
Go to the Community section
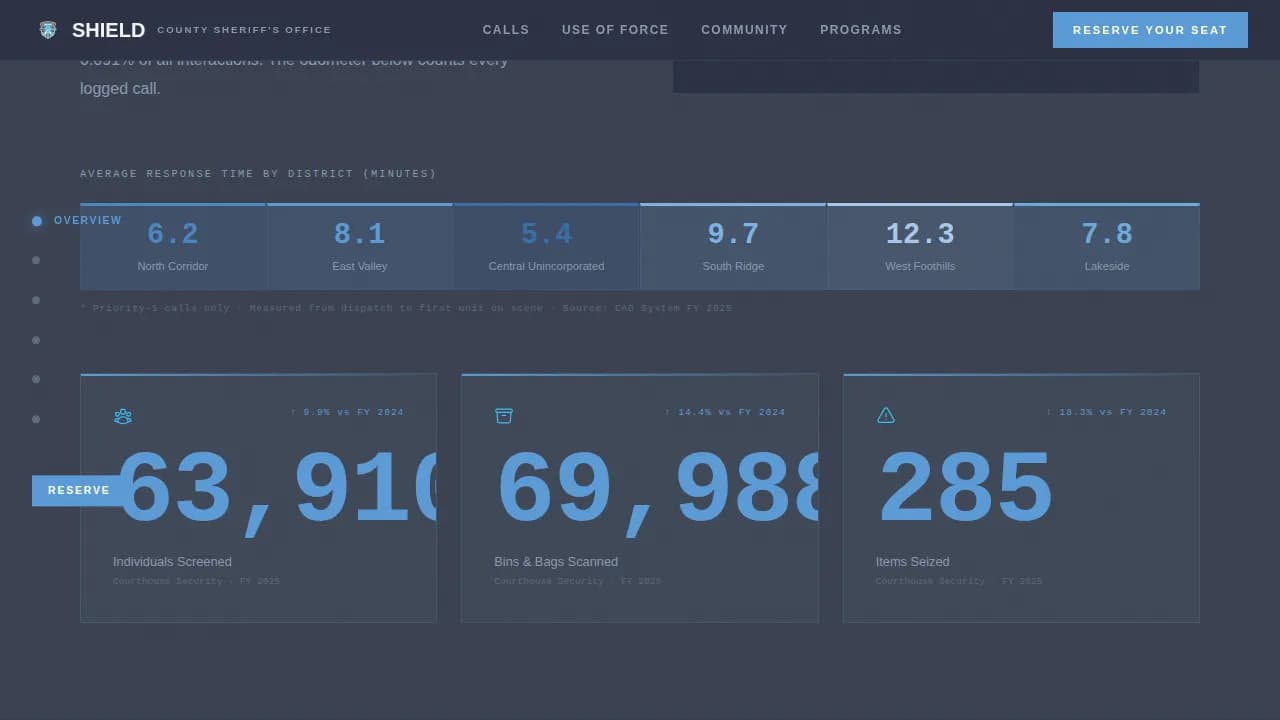744,30
